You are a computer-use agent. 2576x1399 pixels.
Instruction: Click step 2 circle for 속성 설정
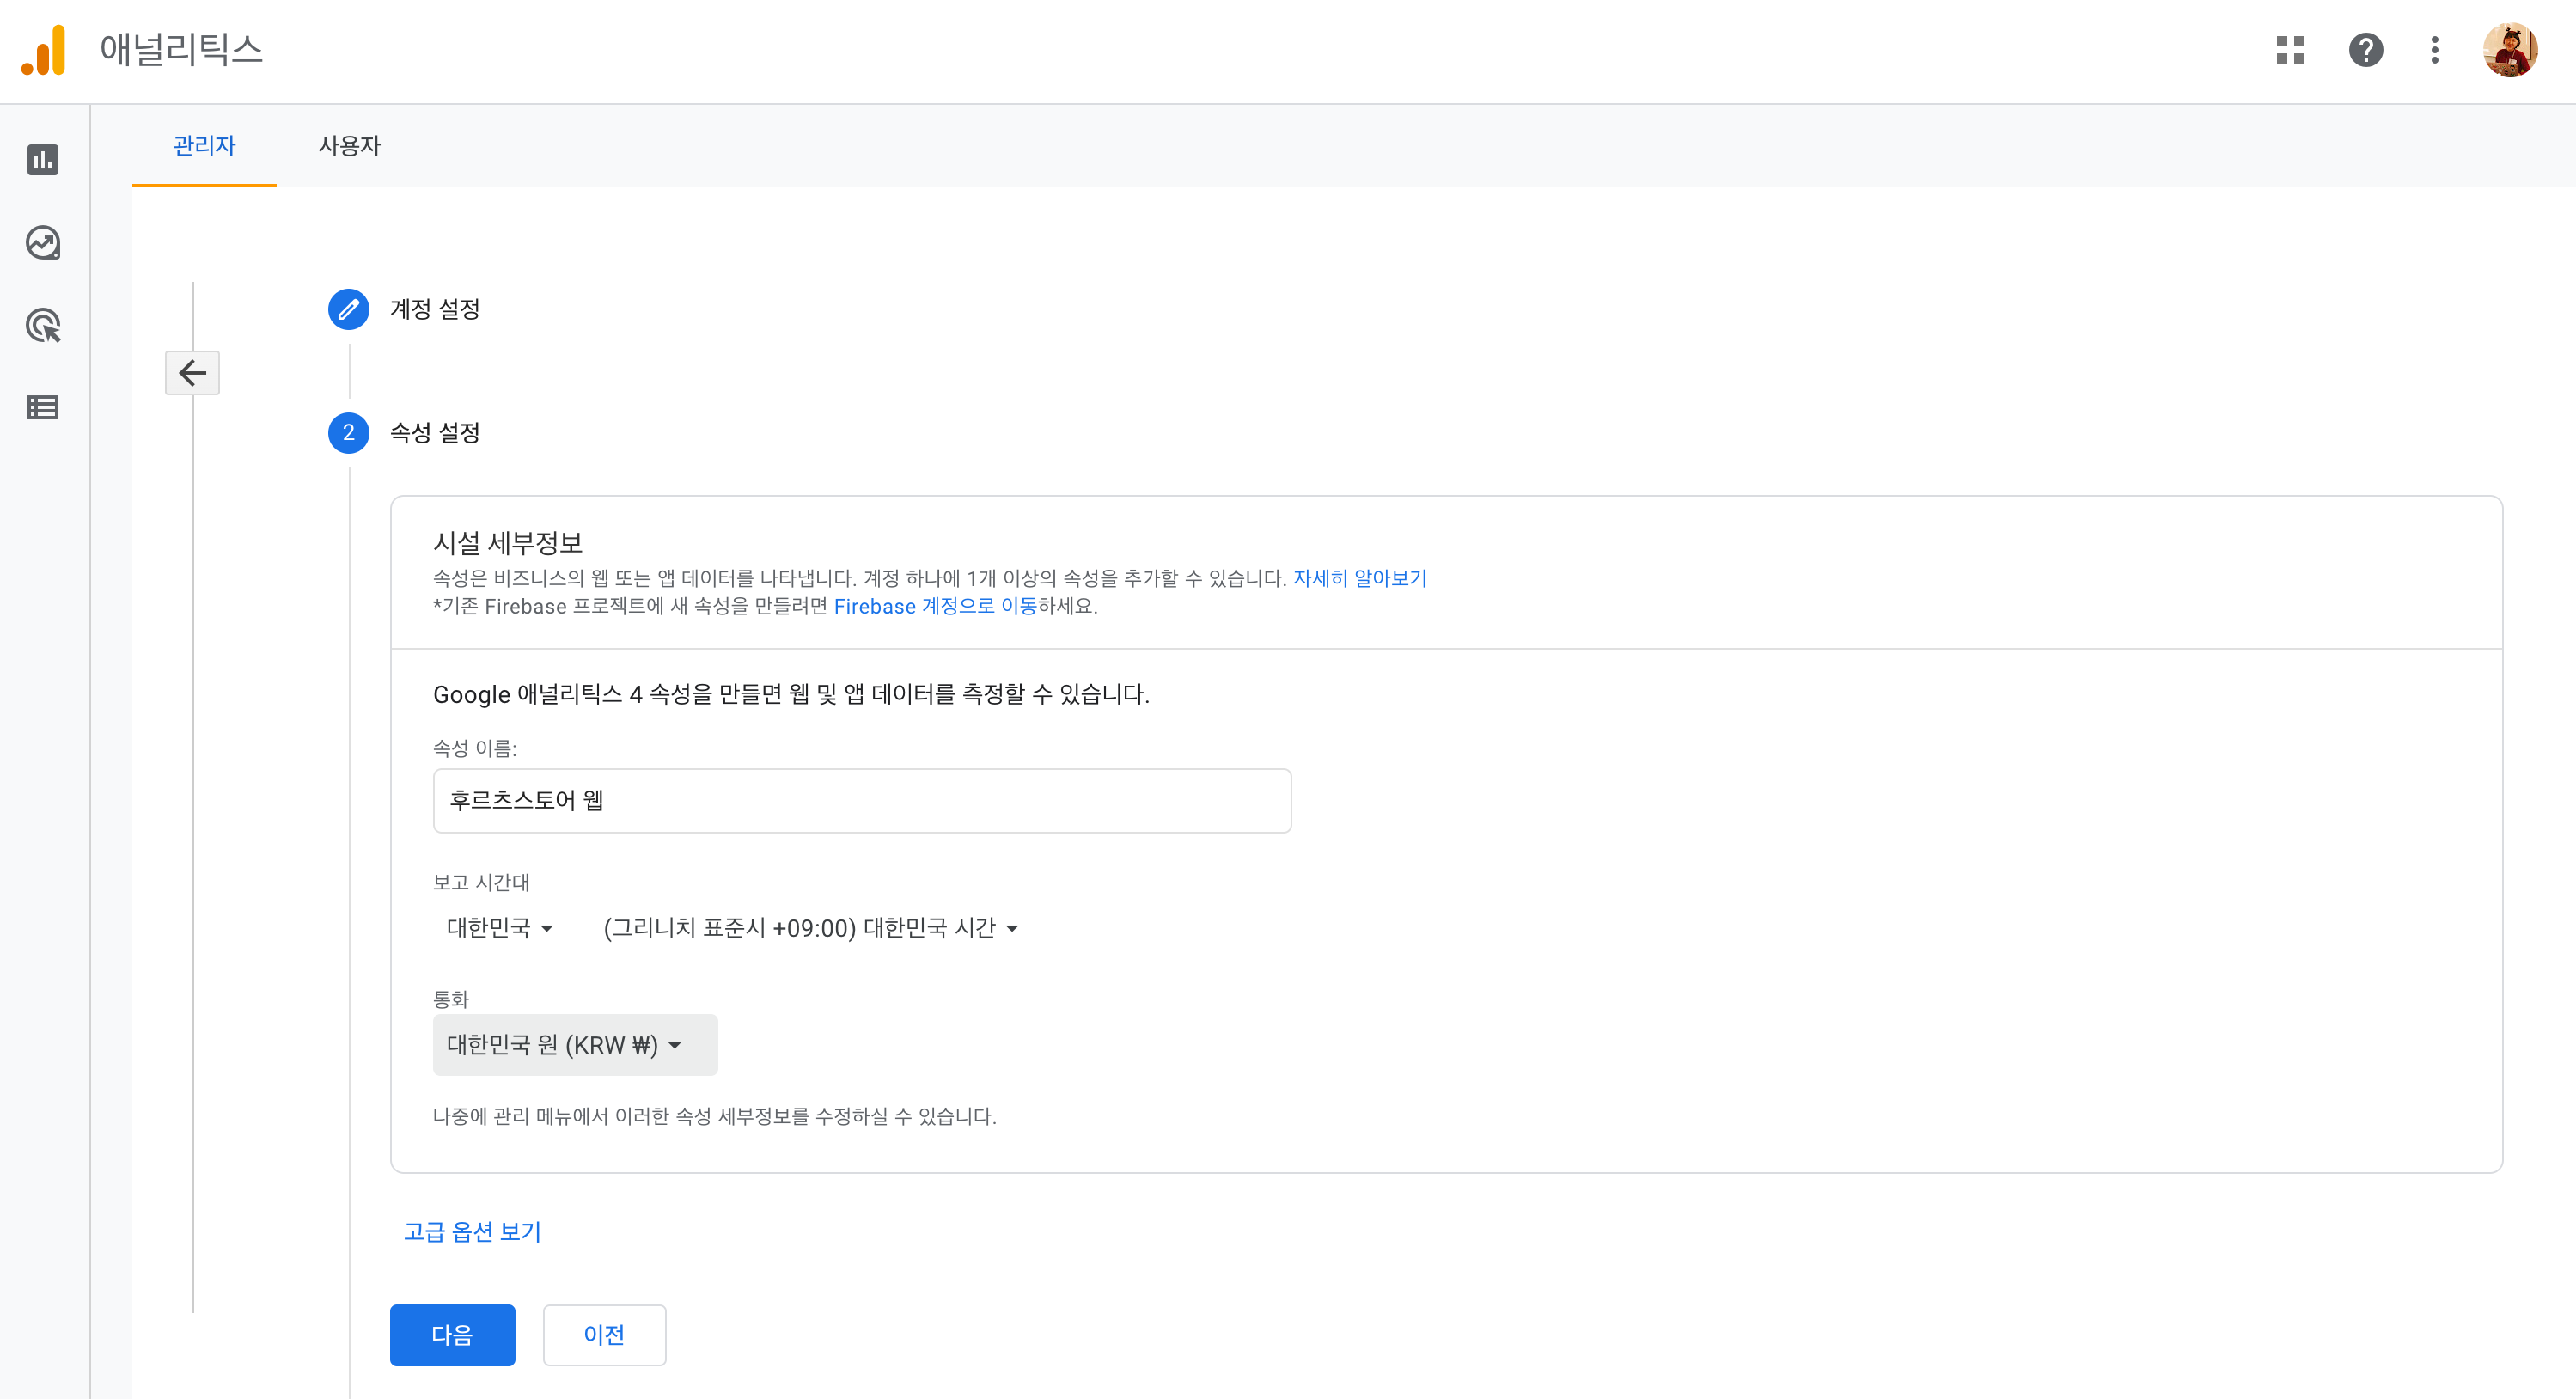(x=348, y=433)
